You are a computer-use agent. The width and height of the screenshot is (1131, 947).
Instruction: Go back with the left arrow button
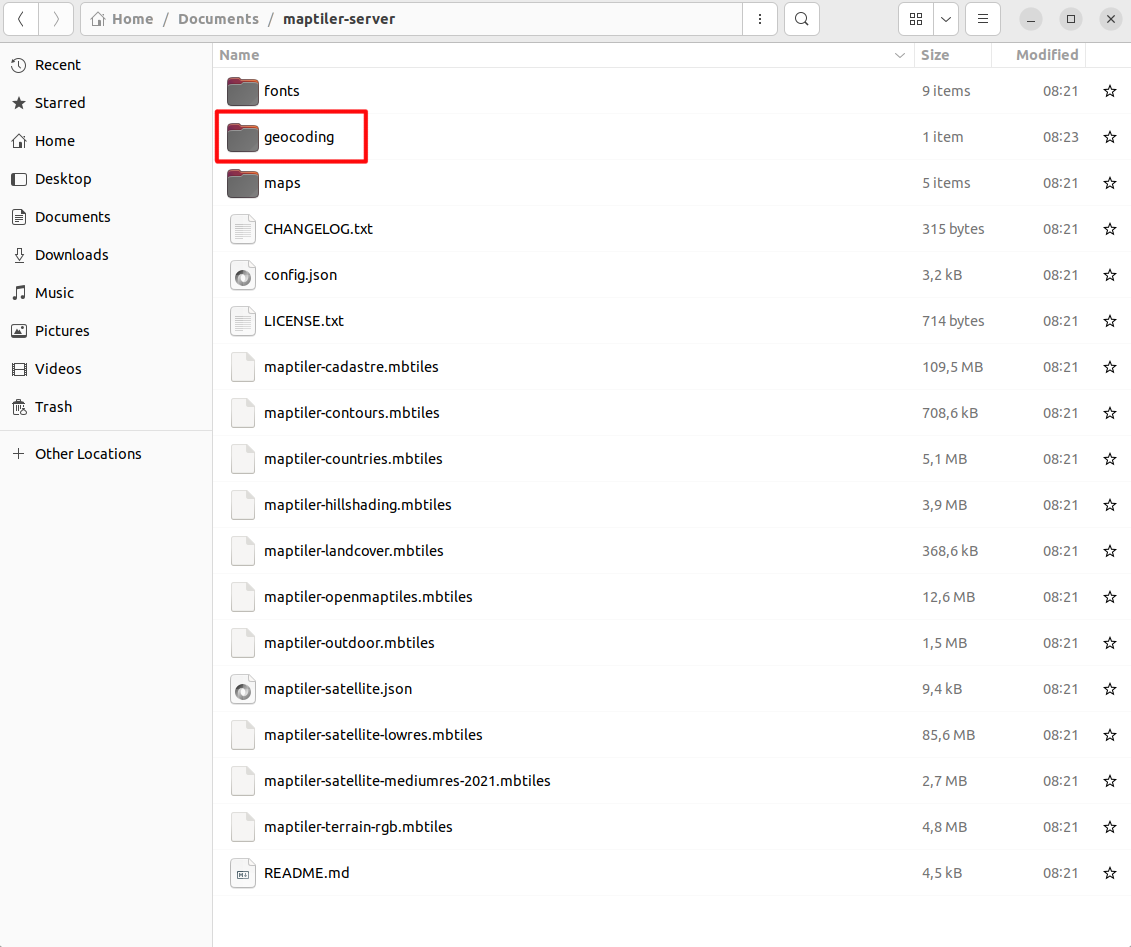21,19
